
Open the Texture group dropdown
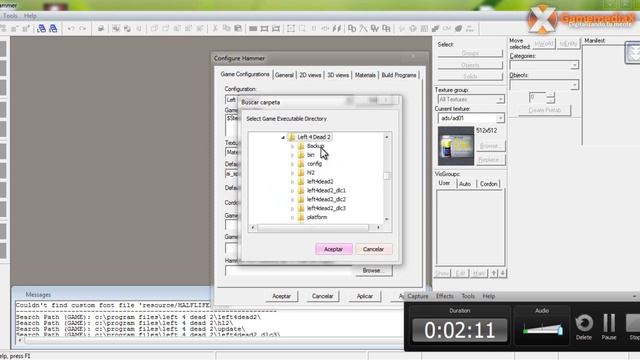tap(500, 100)
